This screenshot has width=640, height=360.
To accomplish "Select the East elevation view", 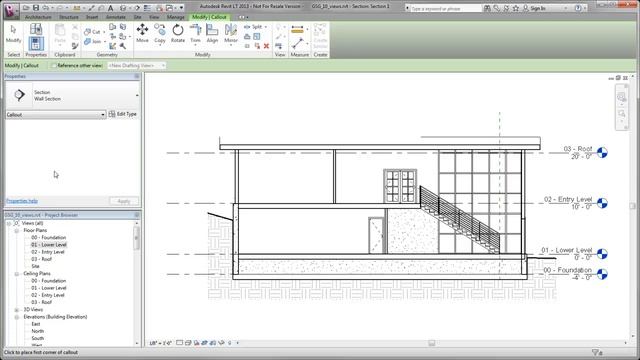I will tap(36, 324).
